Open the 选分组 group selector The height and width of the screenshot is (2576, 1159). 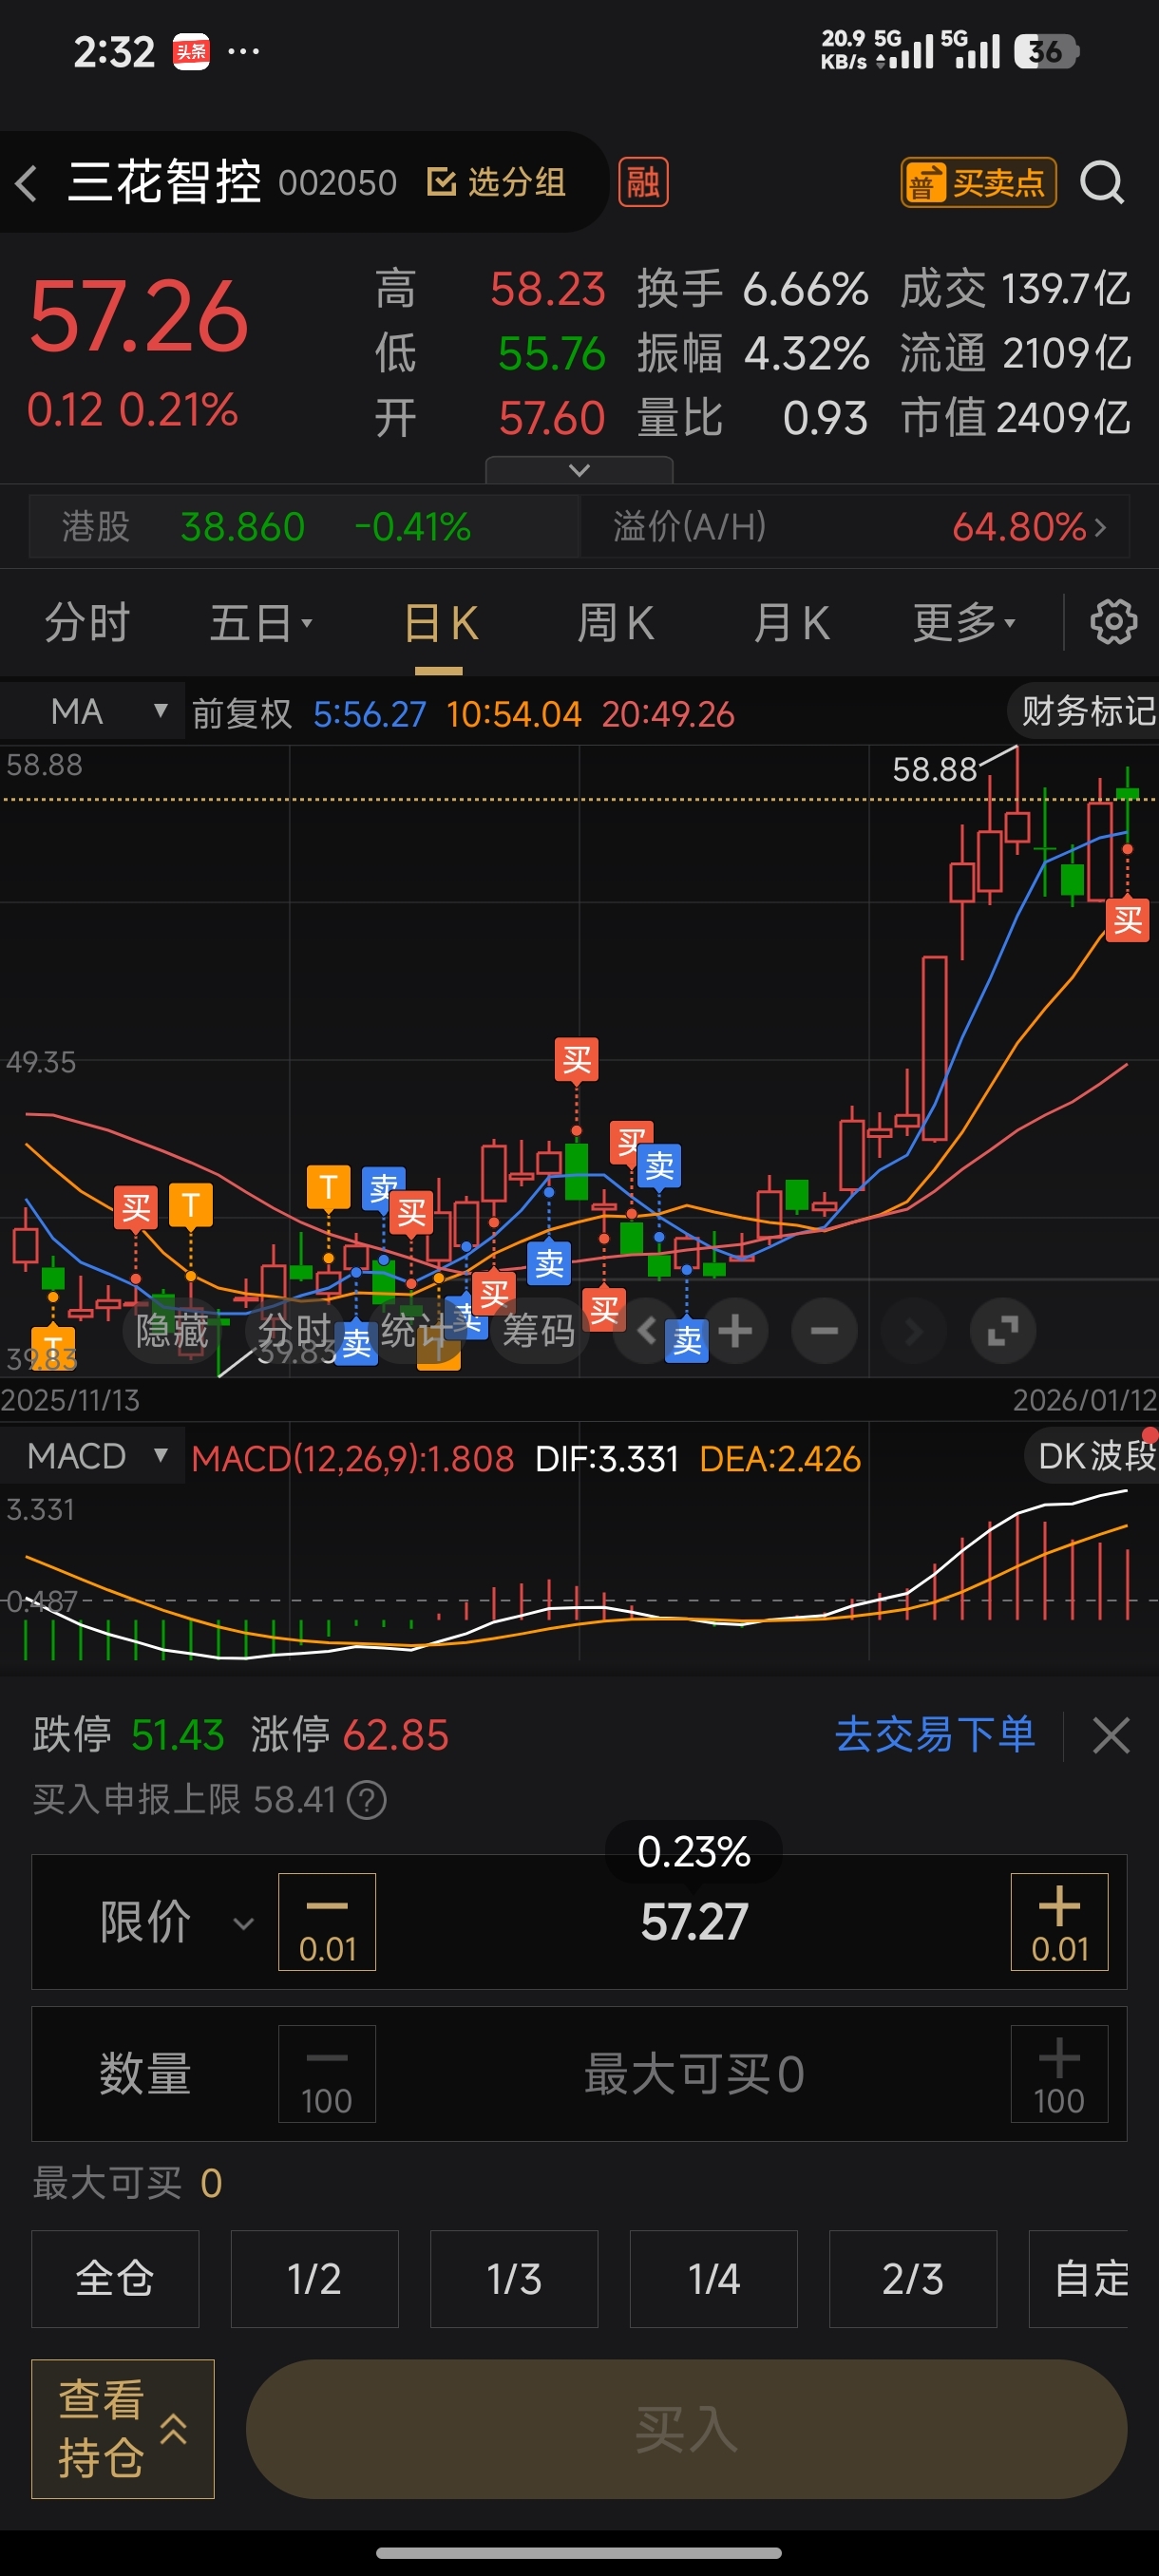click(497, 182)
